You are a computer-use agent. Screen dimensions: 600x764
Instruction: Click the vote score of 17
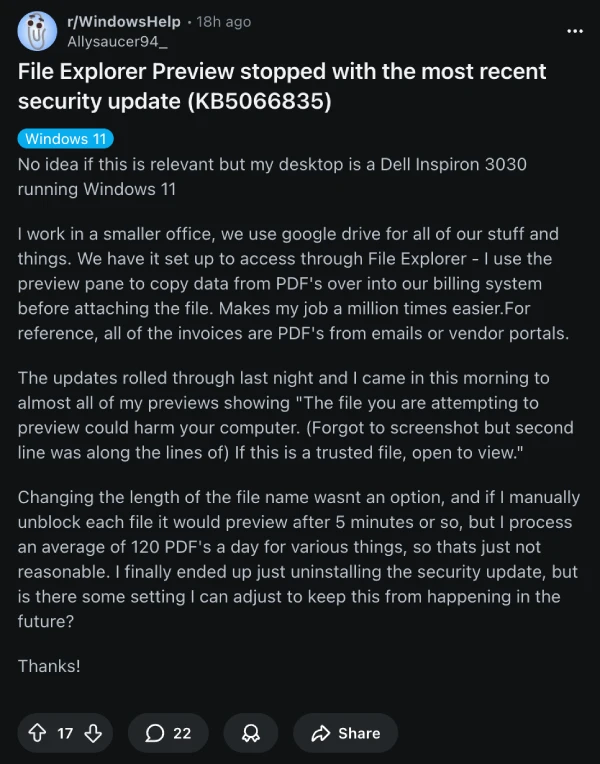click(x=65, y=733)
